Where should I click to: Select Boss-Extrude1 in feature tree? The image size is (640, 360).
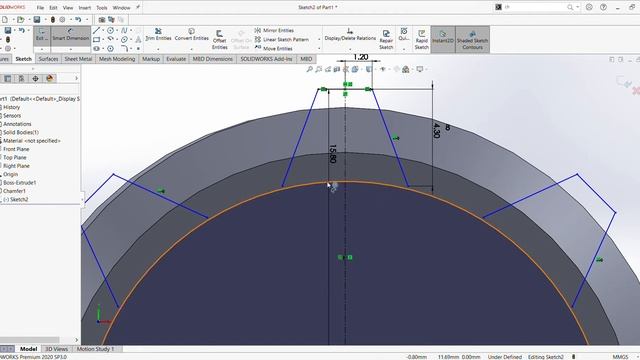pyautogui.click(x=19, y=182)
